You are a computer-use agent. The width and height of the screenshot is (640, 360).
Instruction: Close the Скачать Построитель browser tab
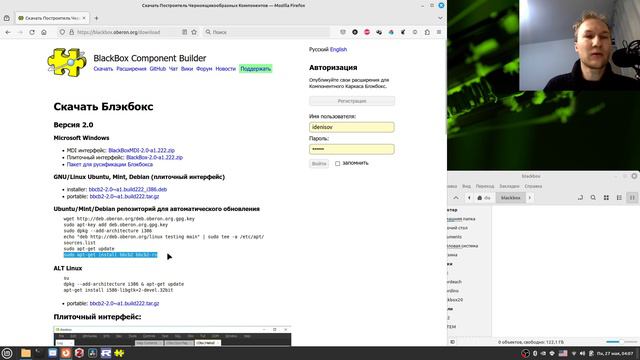pos(84,18)
